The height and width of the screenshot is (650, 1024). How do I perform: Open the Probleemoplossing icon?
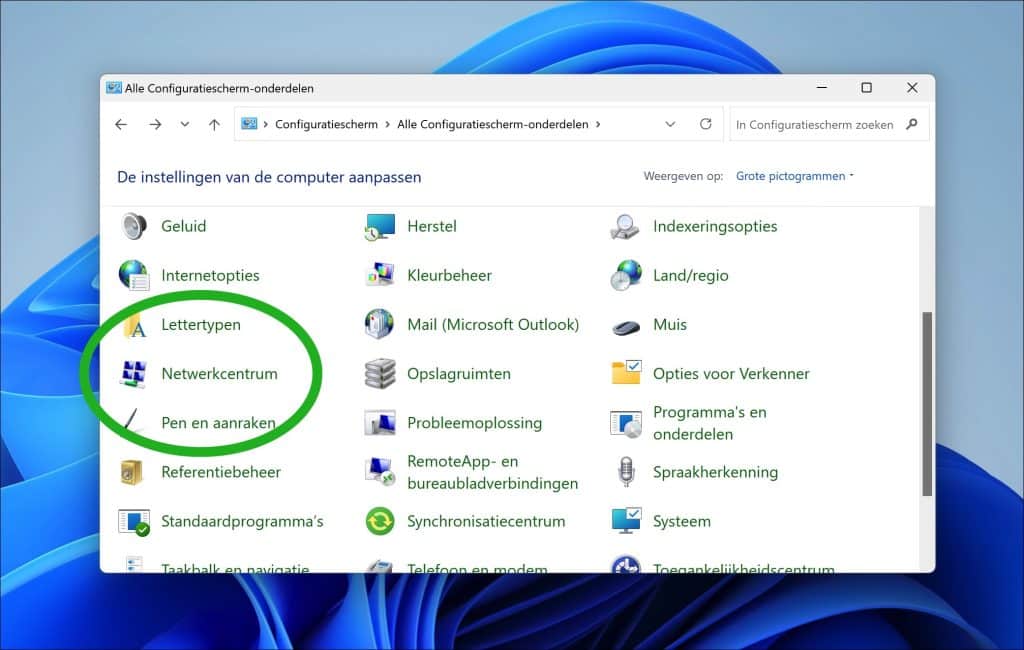380,423
